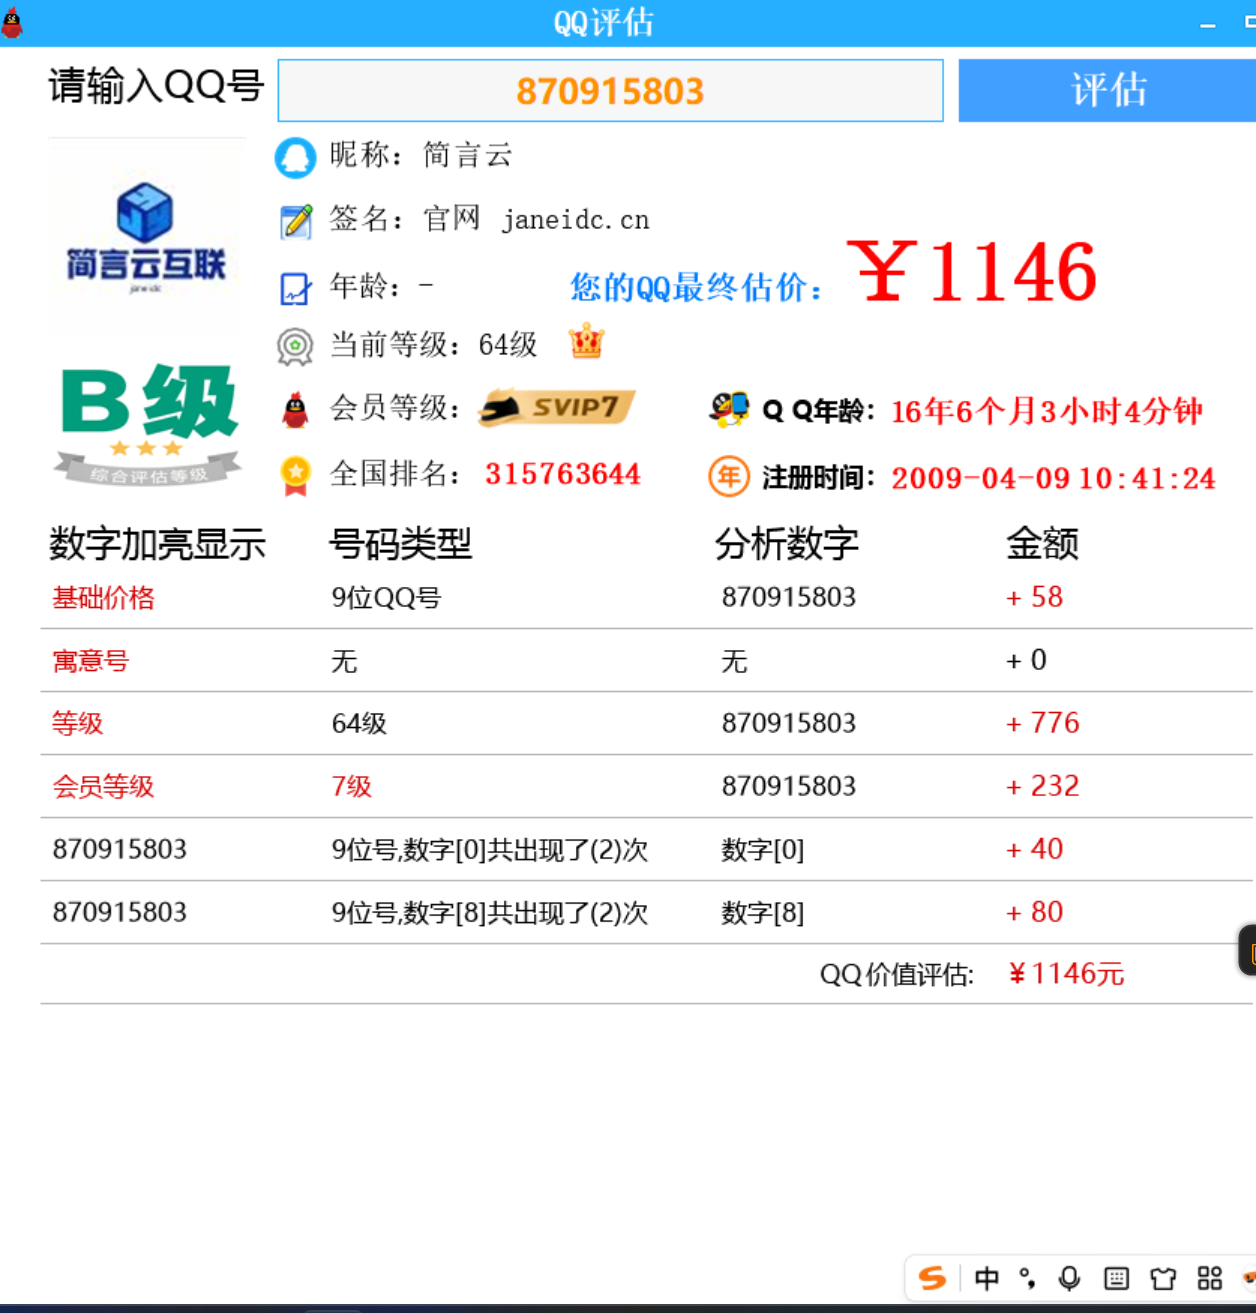Screen dimensions: 1256x1313
Task: Open the Sogou S logo menu
Action: pos(932,1278)
